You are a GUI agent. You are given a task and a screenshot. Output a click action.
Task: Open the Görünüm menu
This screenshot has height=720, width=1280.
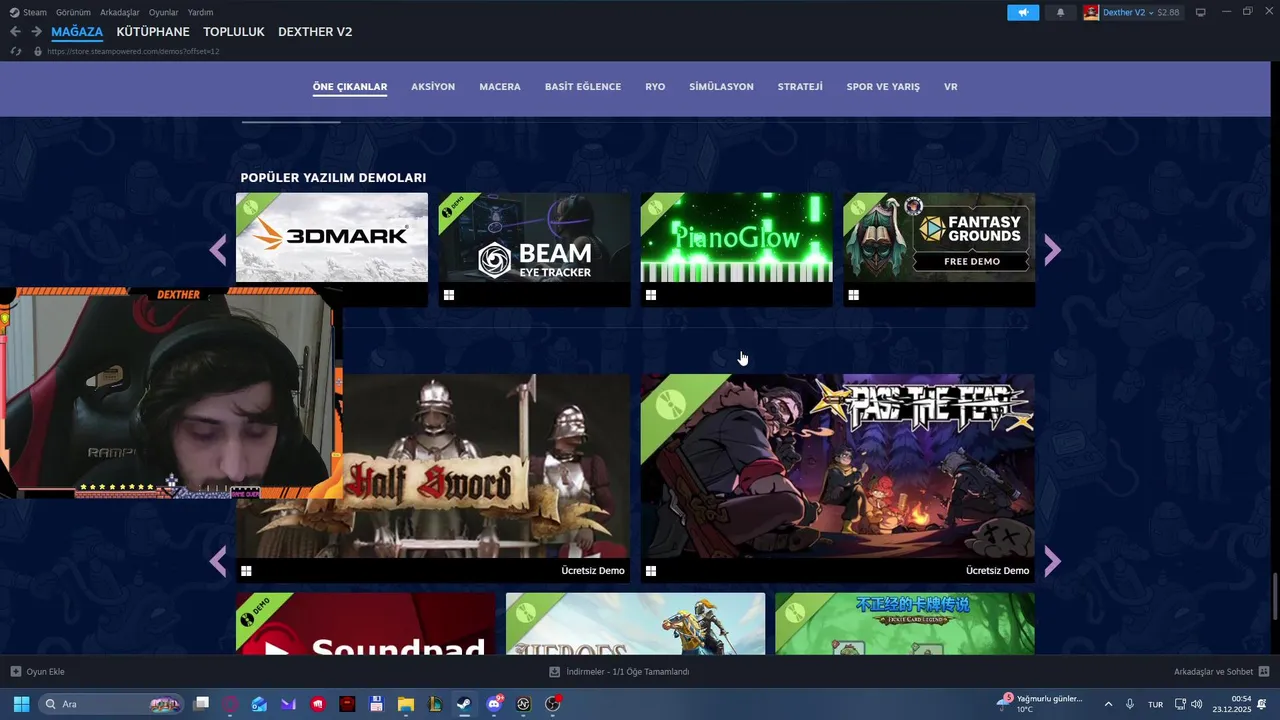tap(73, 12)
